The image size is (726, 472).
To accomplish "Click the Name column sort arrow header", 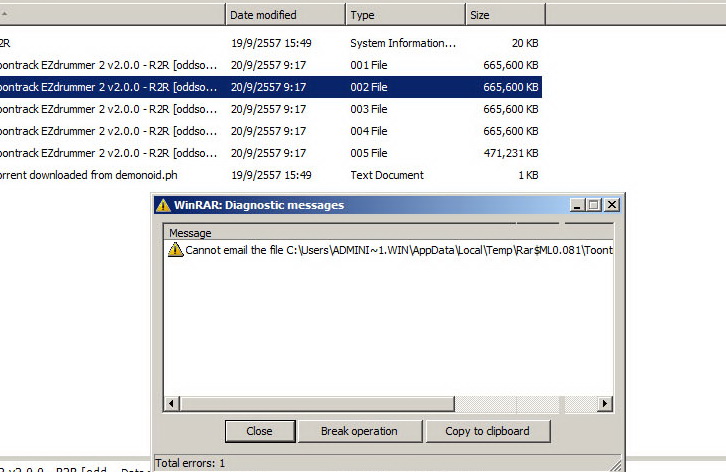I will (x=112, y=15).
